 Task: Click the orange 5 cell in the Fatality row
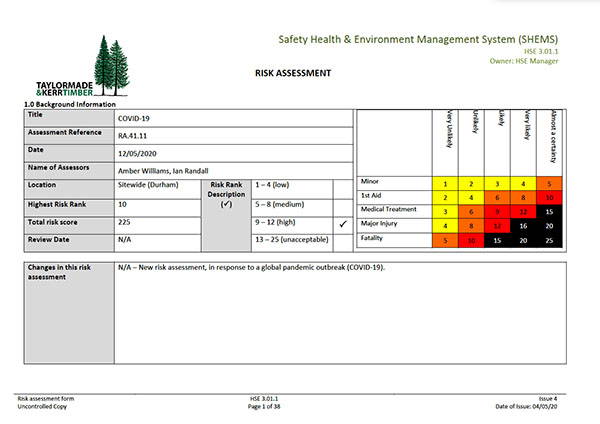pos(445,240)
